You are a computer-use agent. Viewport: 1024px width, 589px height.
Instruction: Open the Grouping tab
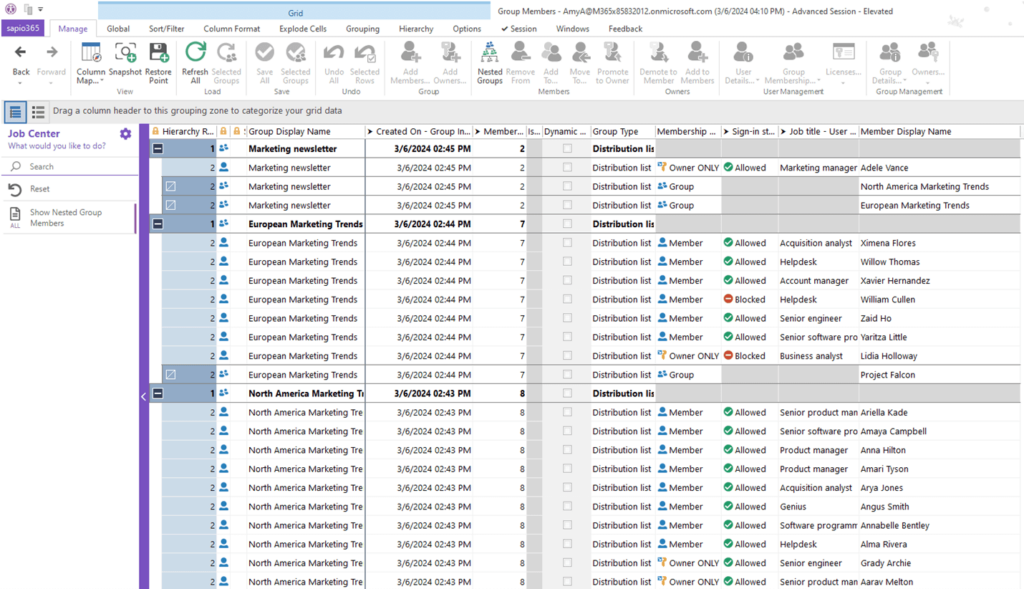point(362,29)
